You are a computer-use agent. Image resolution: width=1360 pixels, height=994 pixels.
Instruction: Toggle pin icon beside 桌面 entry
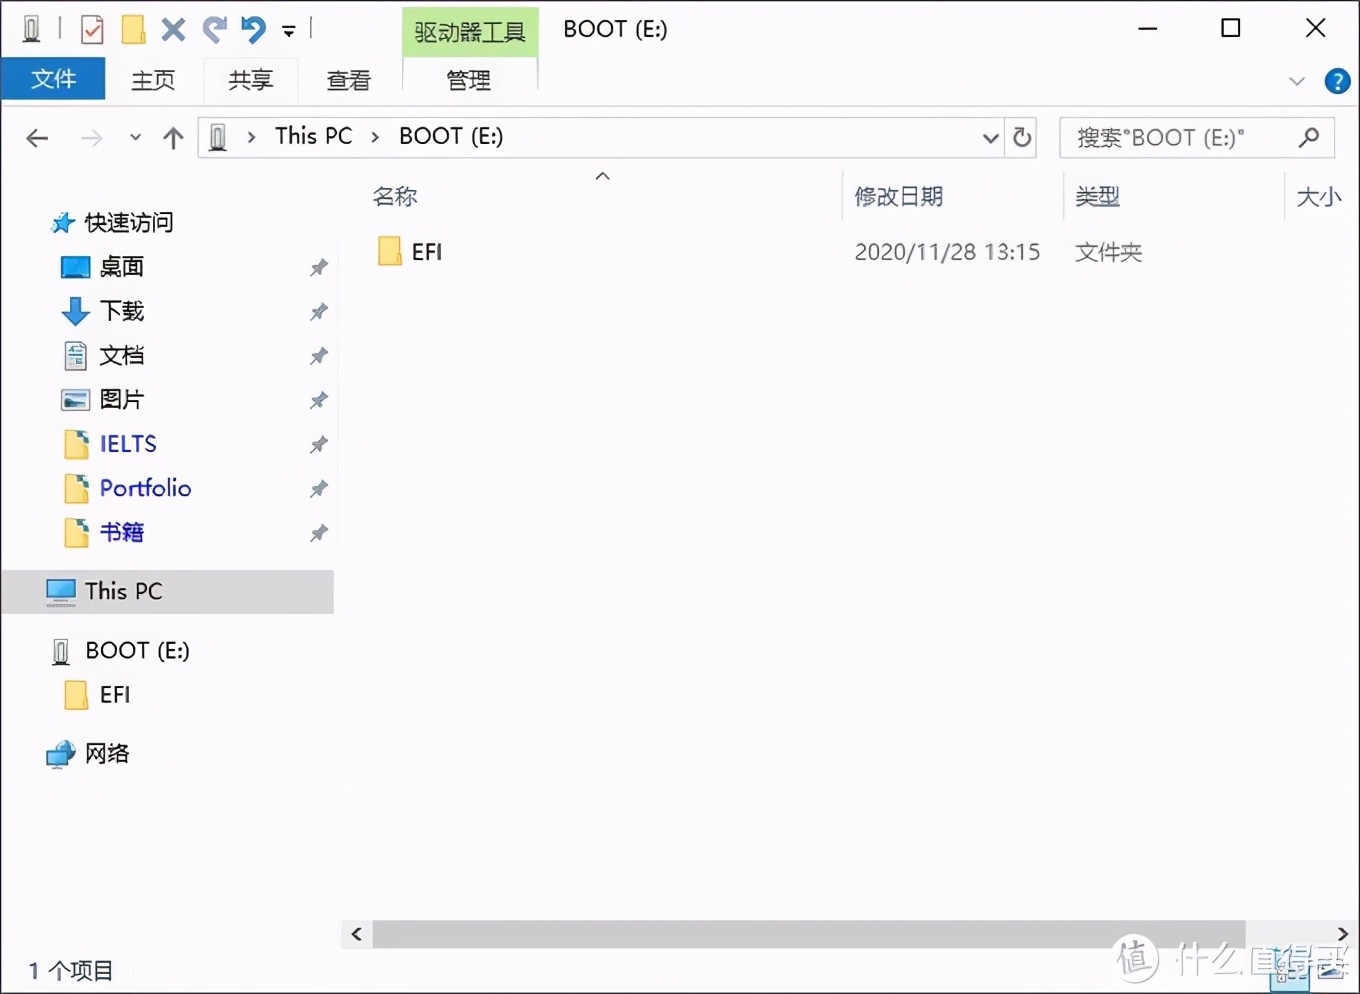[x=318, y=267]
